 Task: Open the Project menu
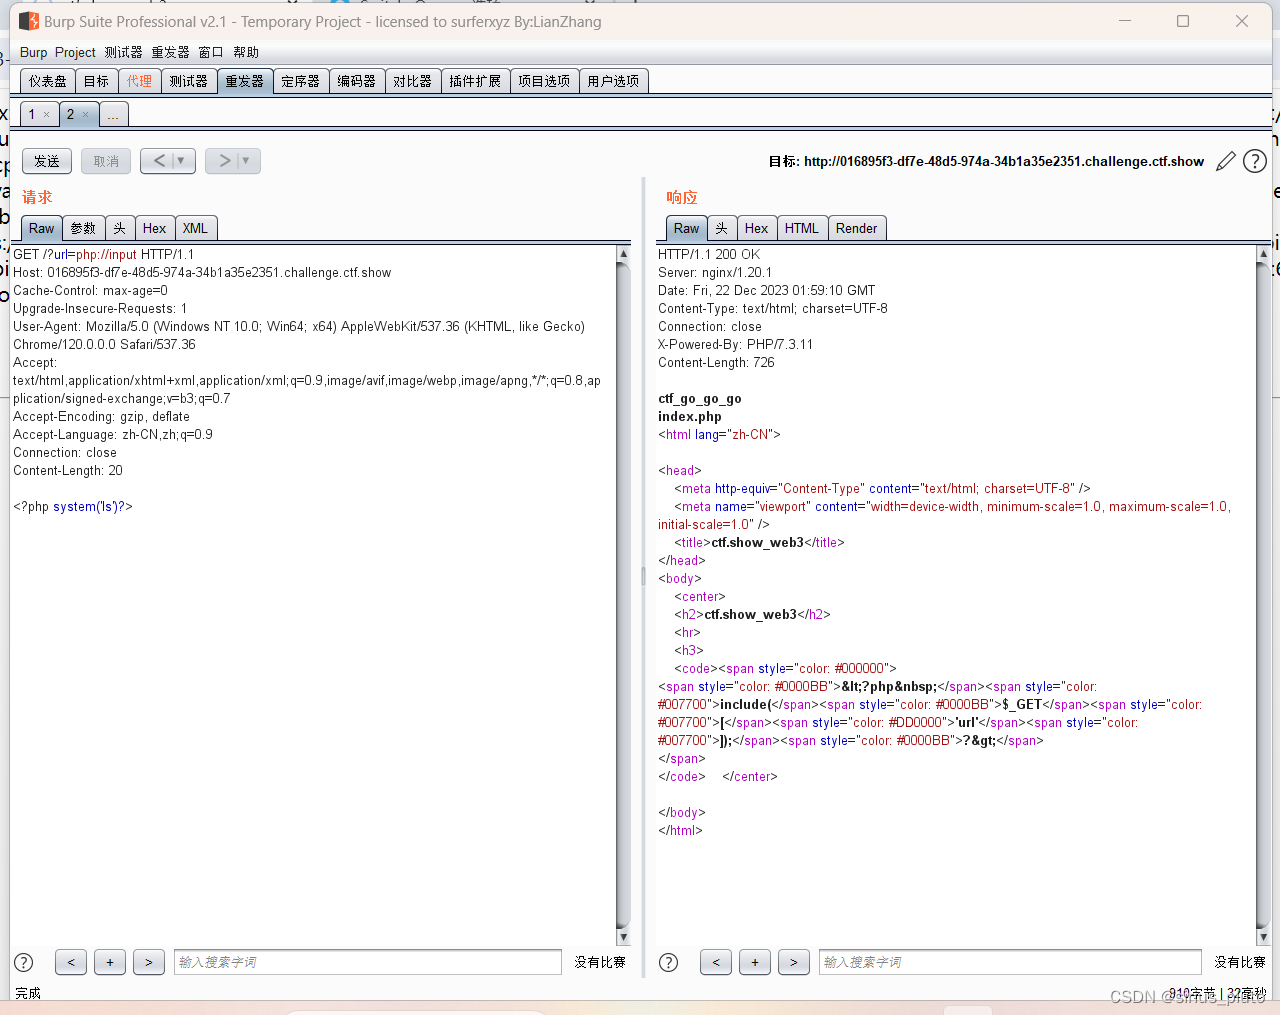click(x=75, y=52)
